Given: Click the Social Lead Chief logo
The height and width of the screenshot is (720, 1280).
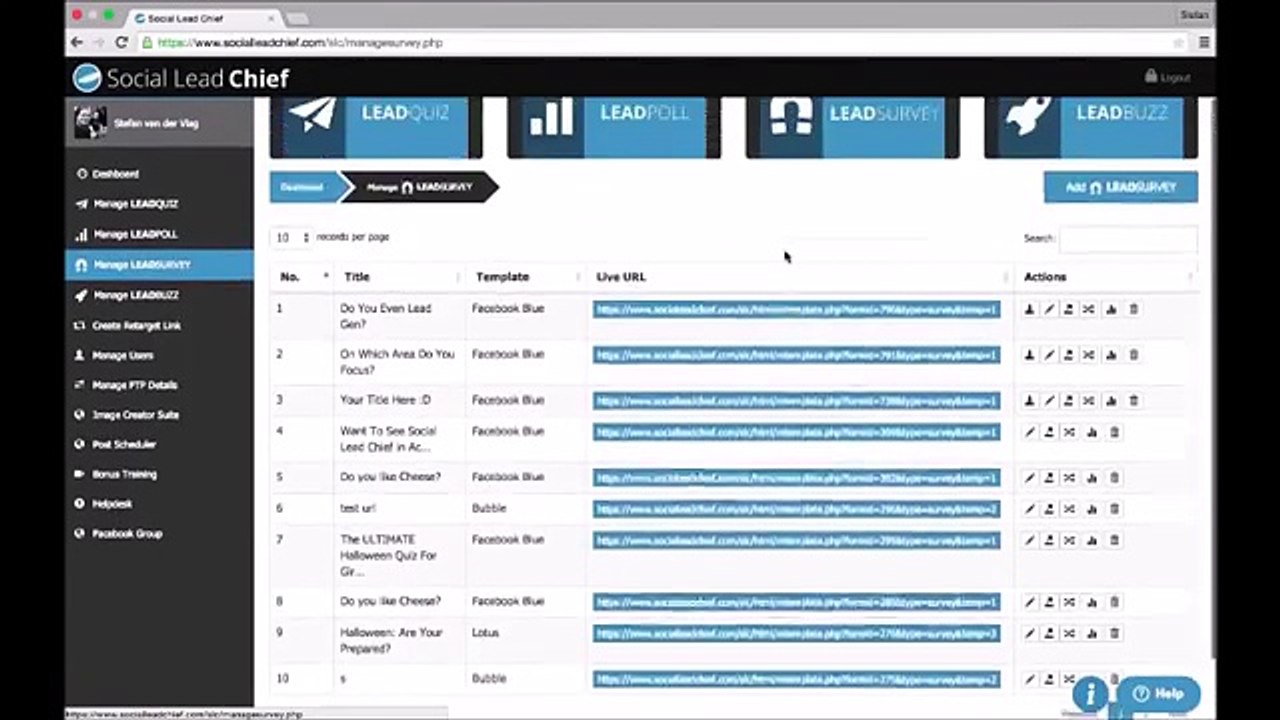Looking at the screenshot, I should pos(181,78).
